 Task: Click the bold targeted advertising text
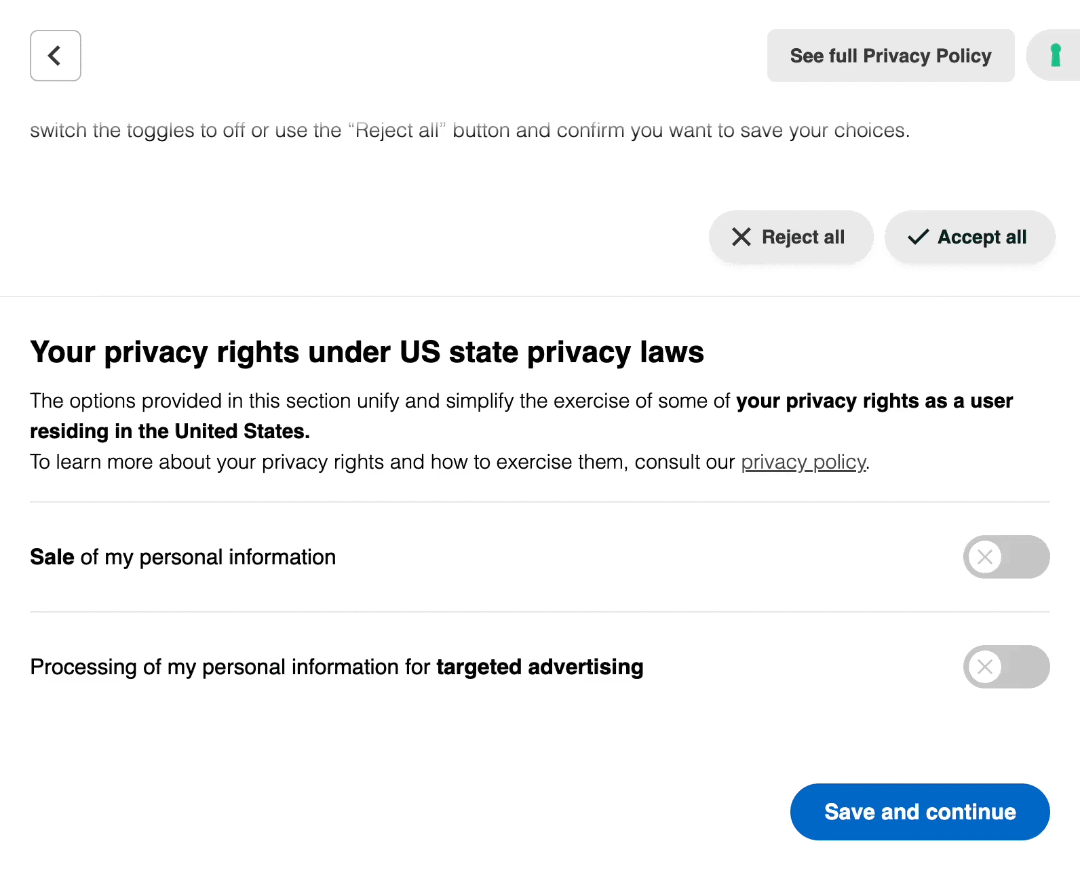pos(540,667)
